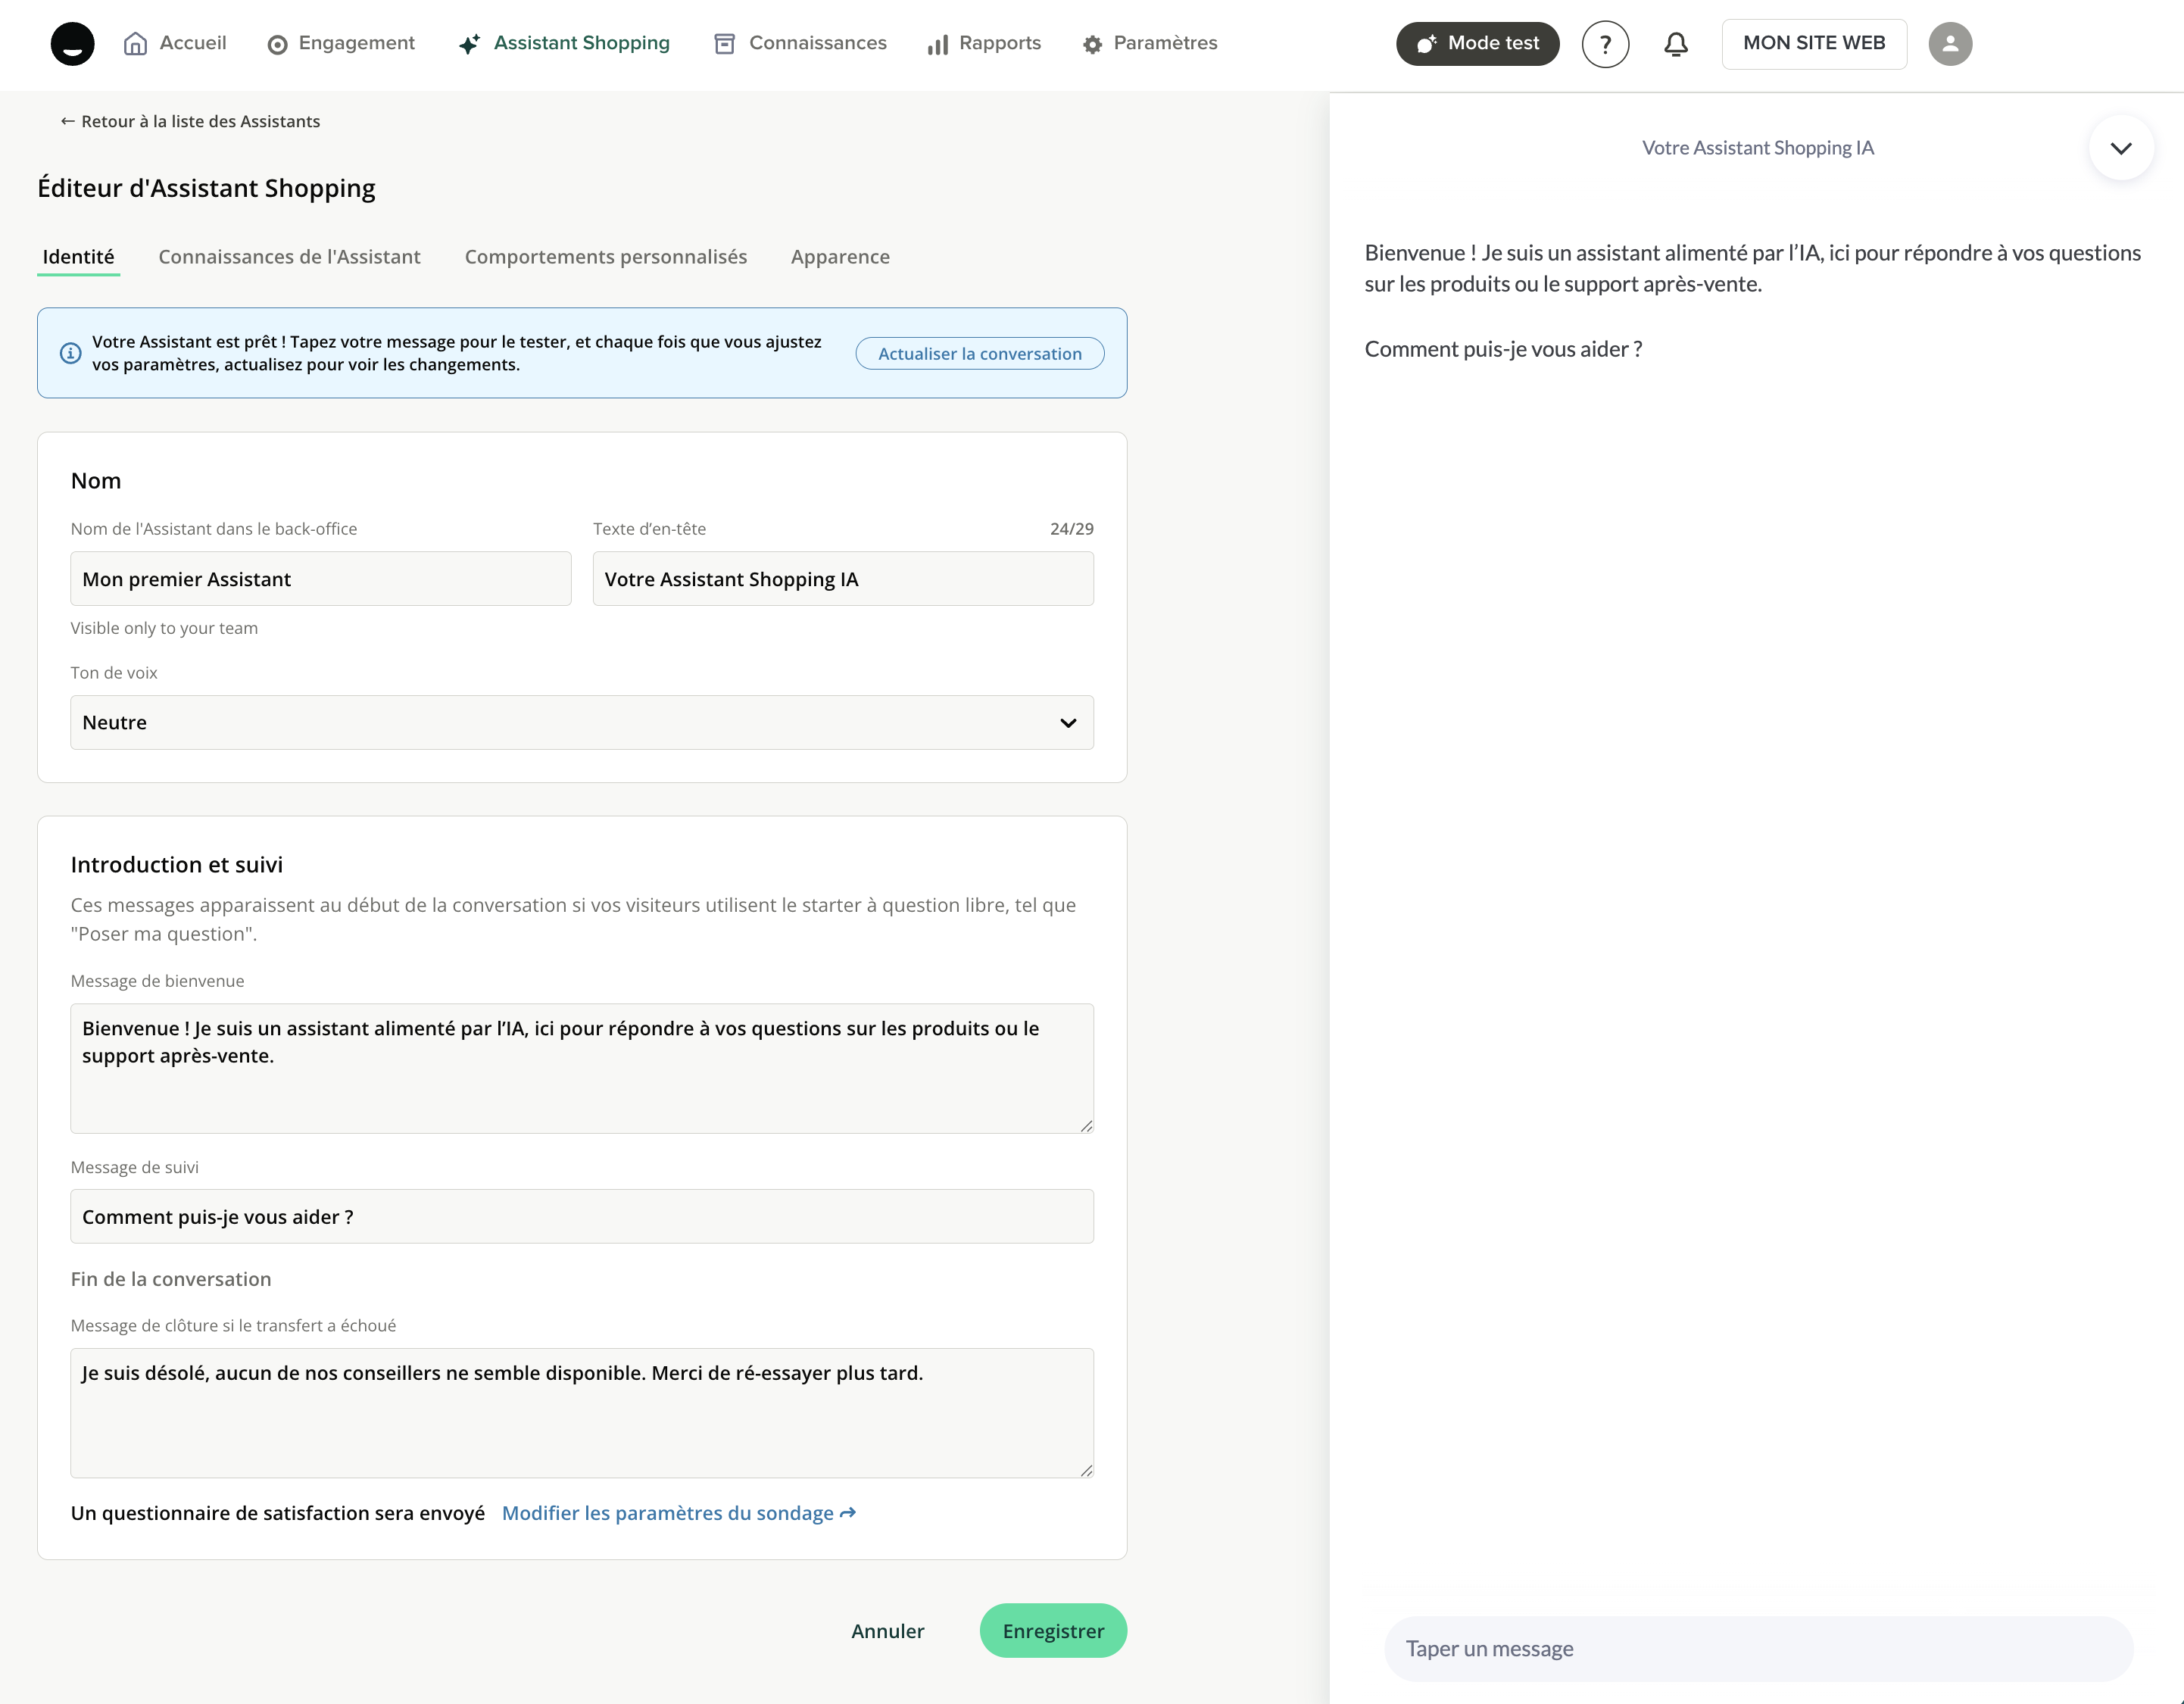Click the Connaissances archive box icon

[725, 44]
